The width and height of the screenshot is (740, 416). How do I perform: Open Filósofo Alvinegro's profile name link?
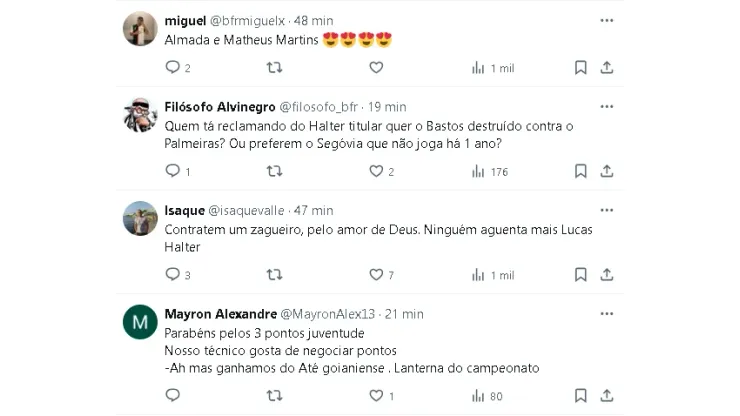coord(219,107)
